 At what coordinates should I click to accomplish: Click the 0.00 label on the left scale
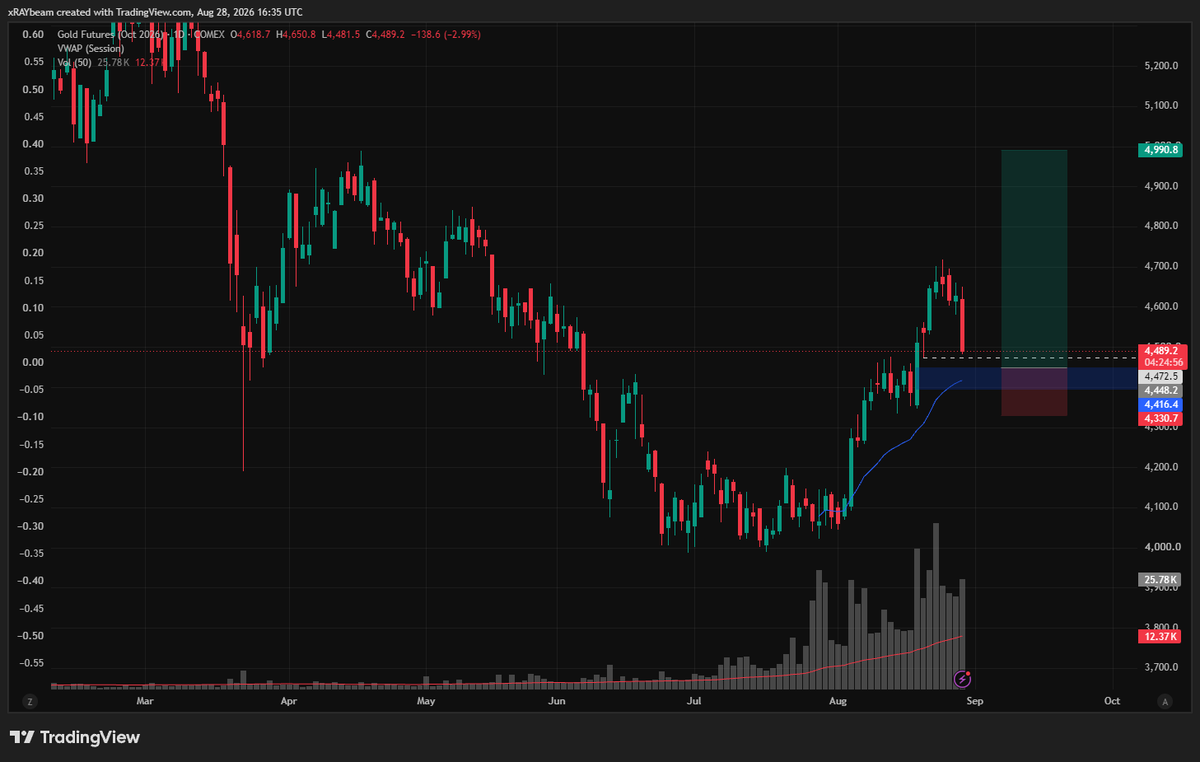pos(33,362)
